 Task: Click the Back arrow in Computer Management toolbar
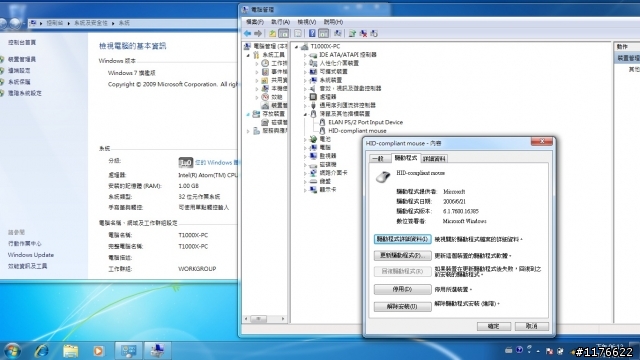coord(247,33)
